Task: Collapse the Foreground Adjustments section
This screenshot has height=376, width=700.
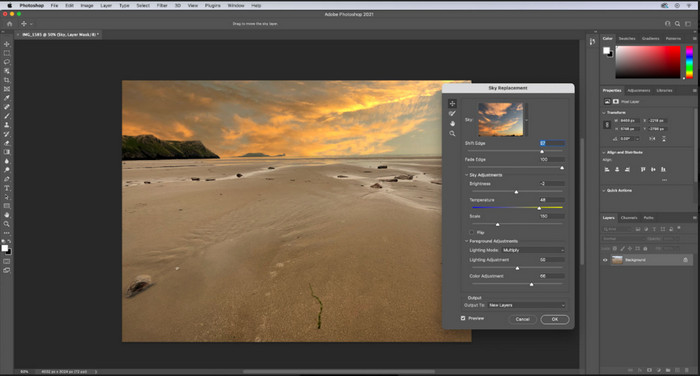Action: [467, 241]
